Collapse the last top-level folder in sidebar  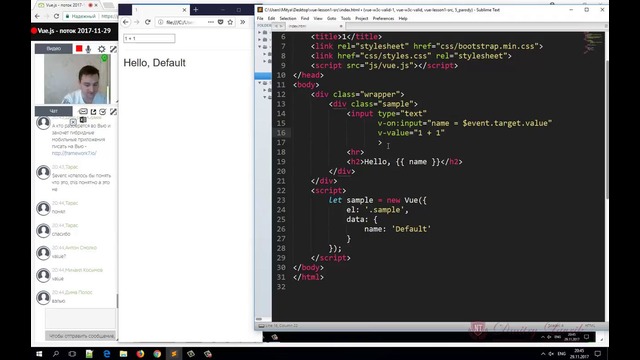tap(260, 83)
